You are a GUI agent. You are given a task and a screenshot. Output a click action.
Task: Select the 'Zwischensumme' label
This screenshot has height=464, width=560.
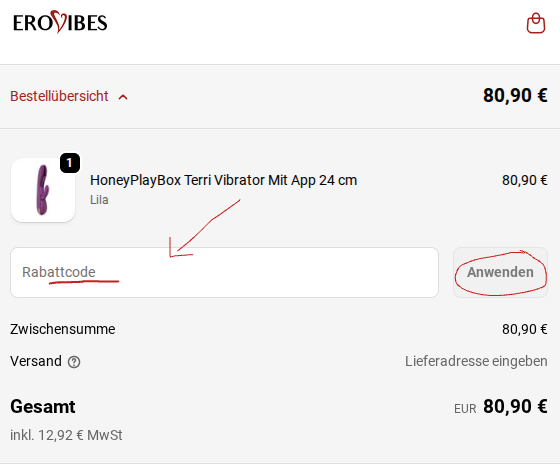pos(62,329)
